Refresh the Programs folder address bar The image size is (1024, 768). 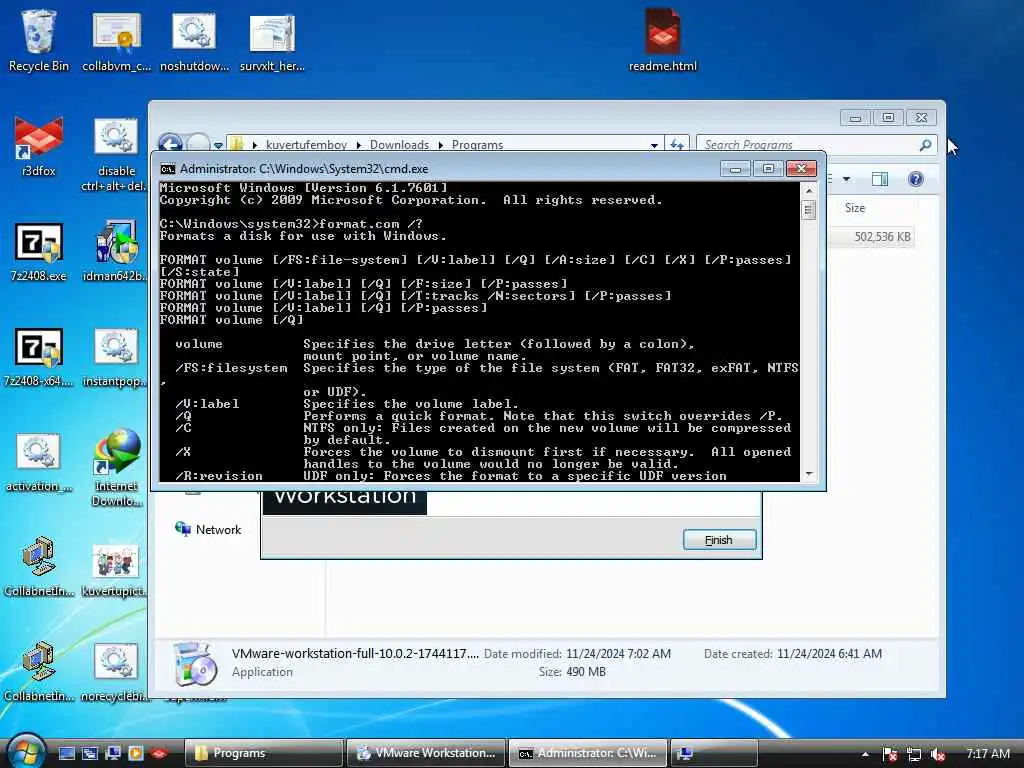coord(677,144)
